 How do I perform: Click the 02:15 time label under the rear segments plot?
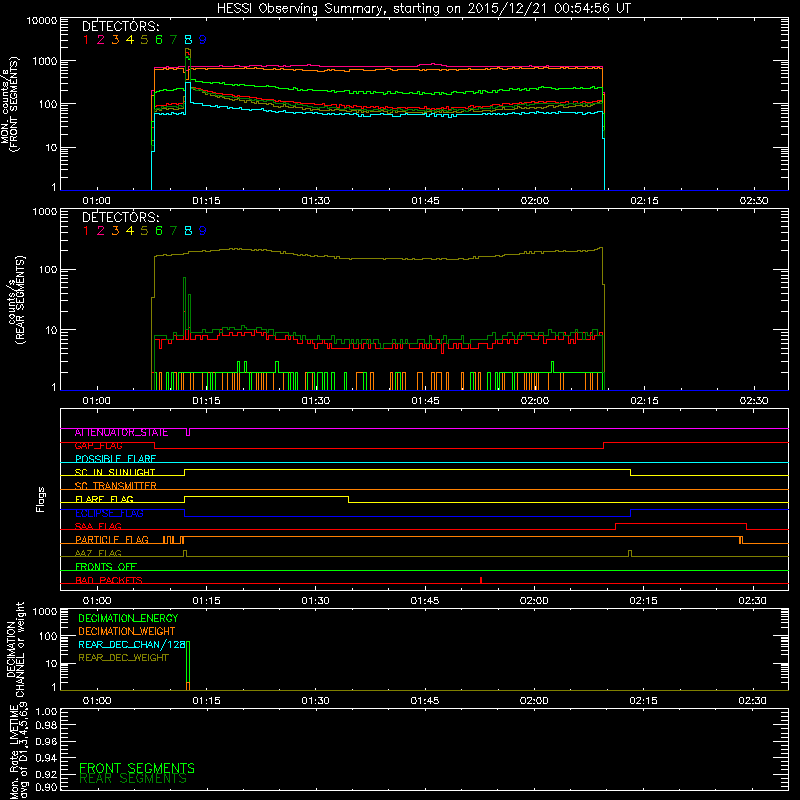[644, 401]
